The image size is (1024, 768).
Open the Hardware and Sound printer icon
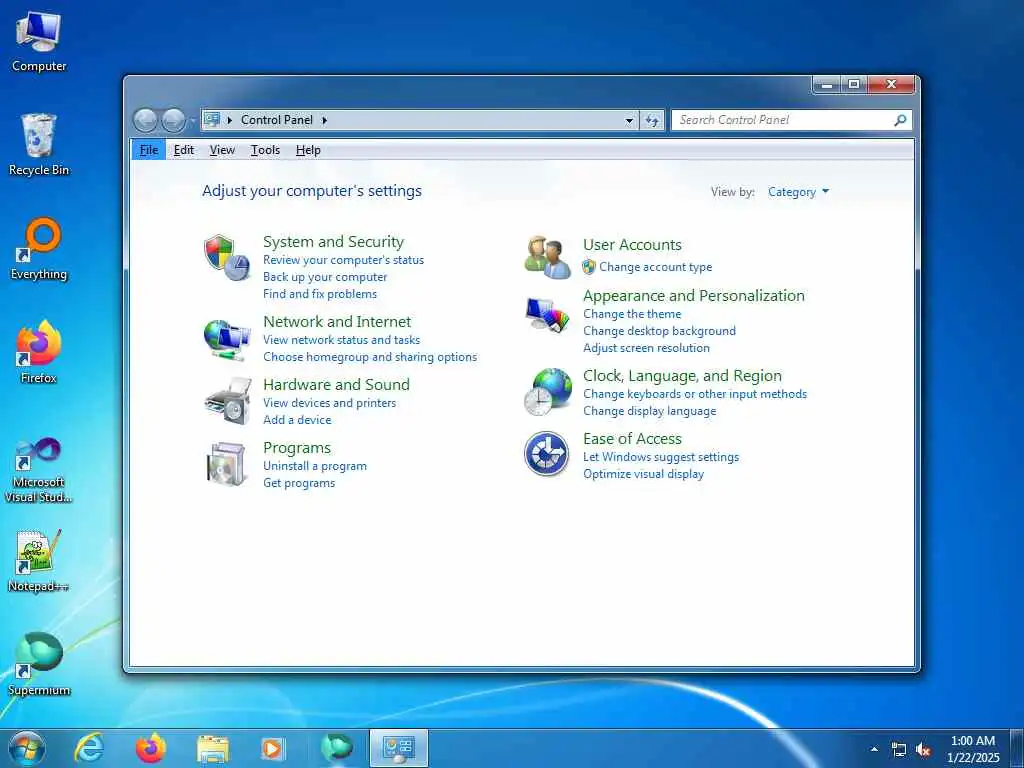pyautogui.click(x=227, y=400)
